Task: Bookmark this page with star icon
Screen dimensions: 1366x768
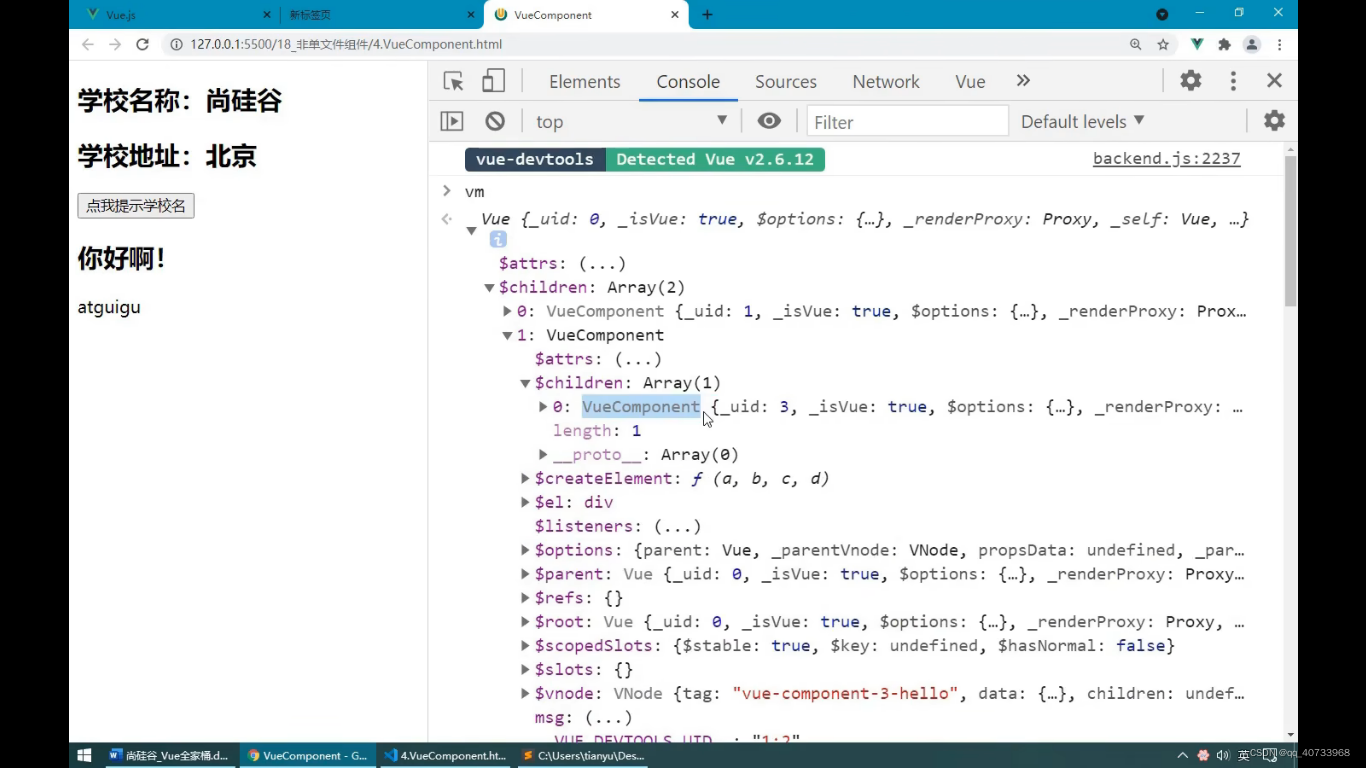Action: pyautogui.click(x=1163, y=44)
